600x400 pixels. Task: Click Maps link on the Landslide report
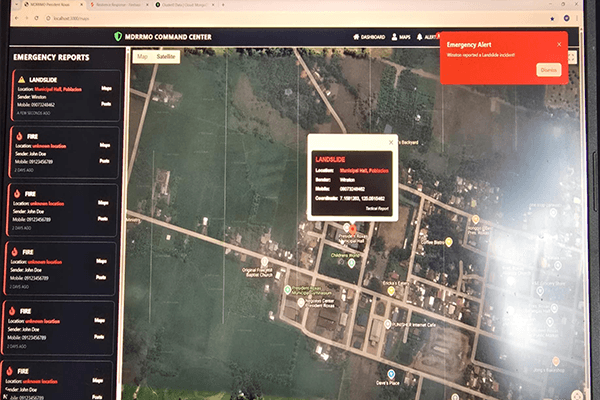pyautogui.click(x=105, y=90)
